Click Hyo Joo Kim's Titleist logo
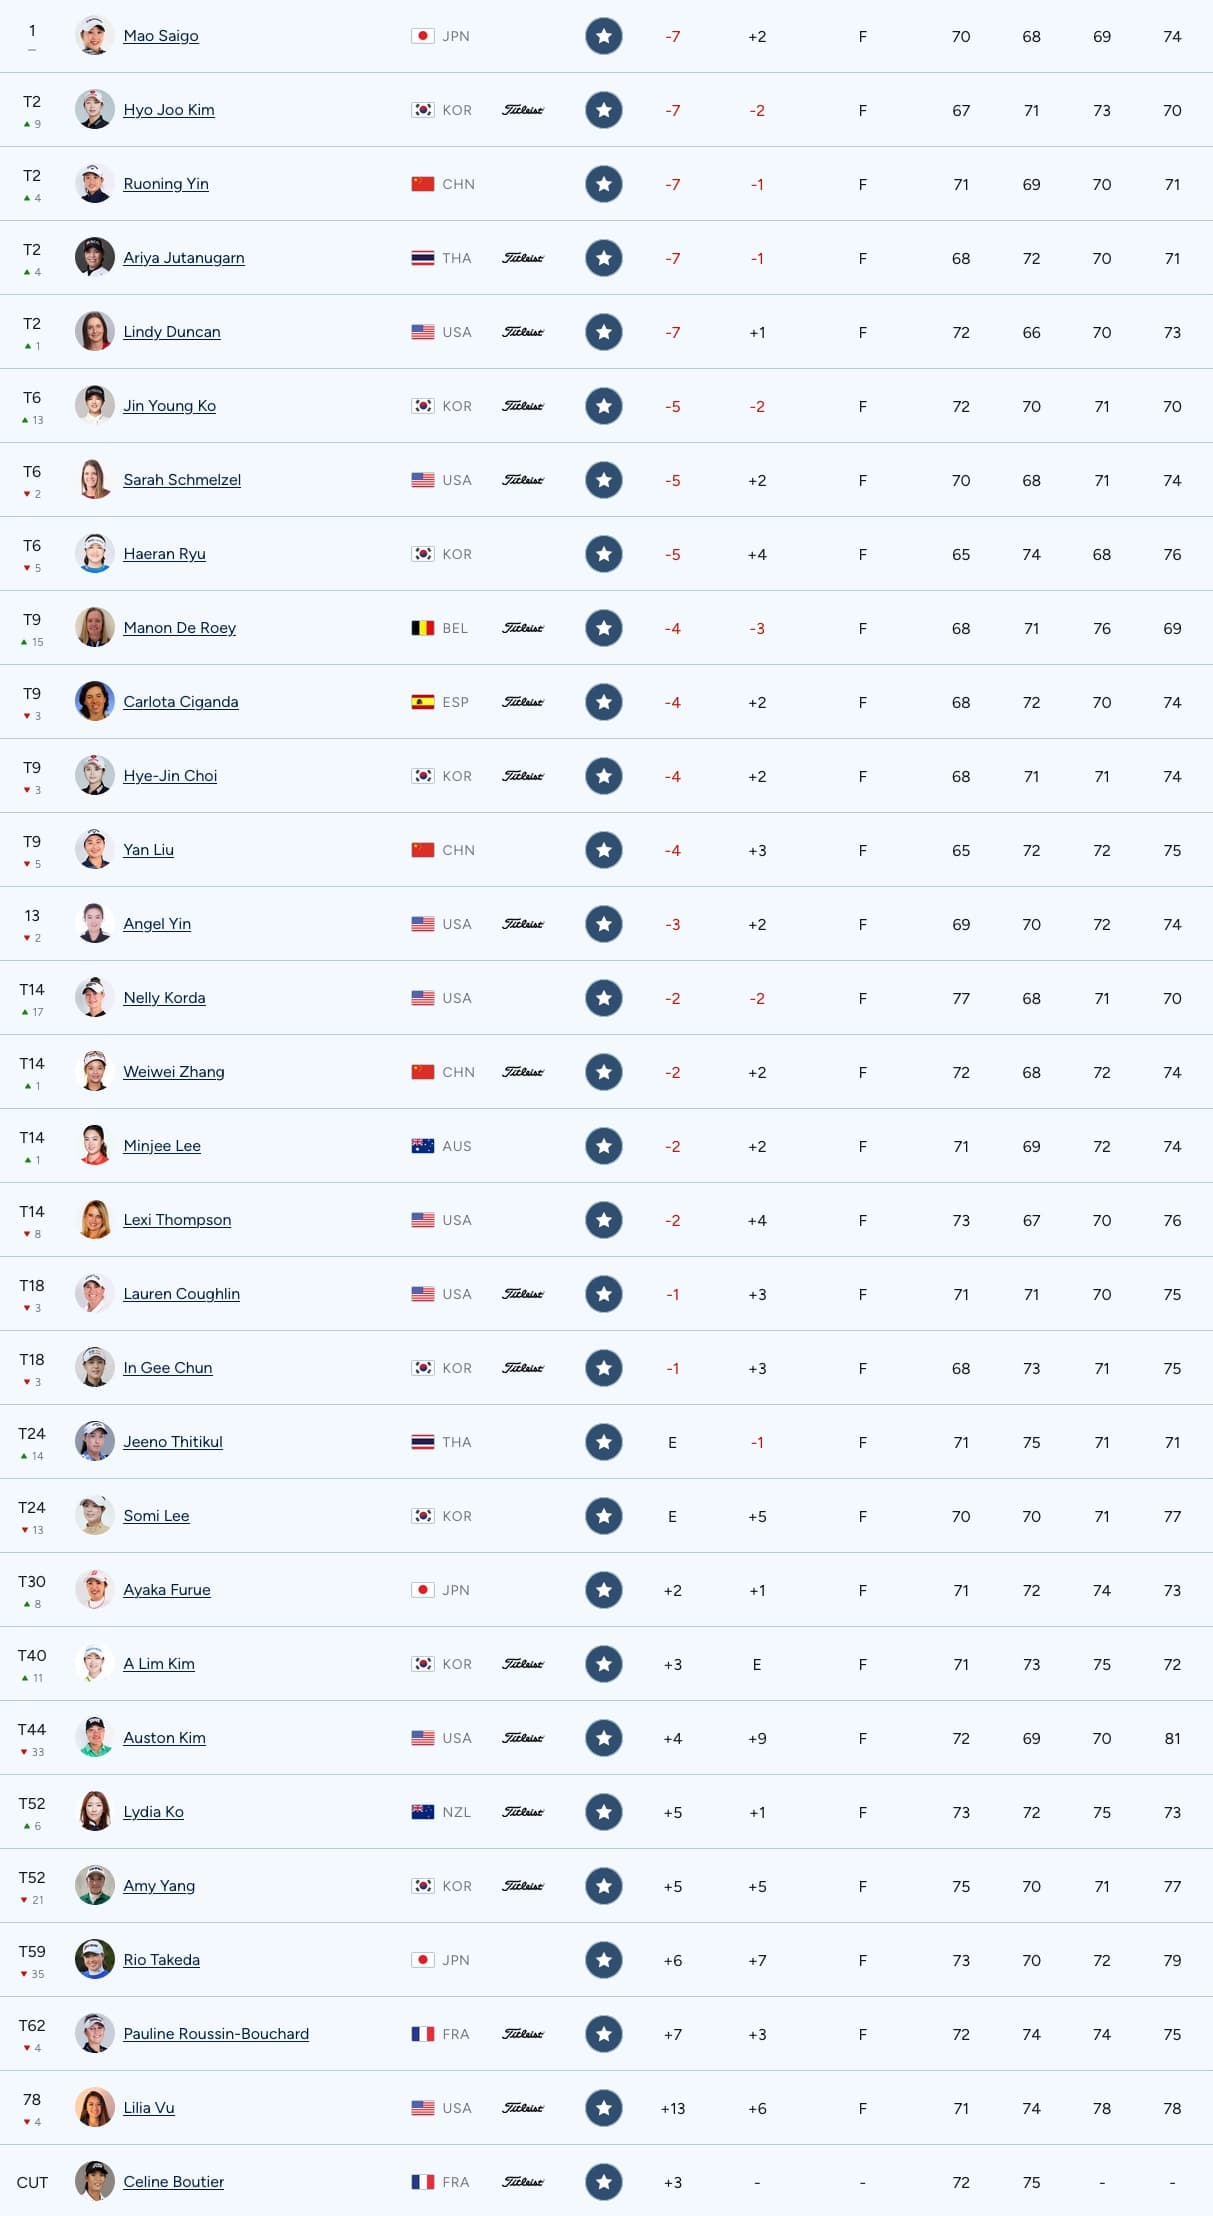 point(523,110)
